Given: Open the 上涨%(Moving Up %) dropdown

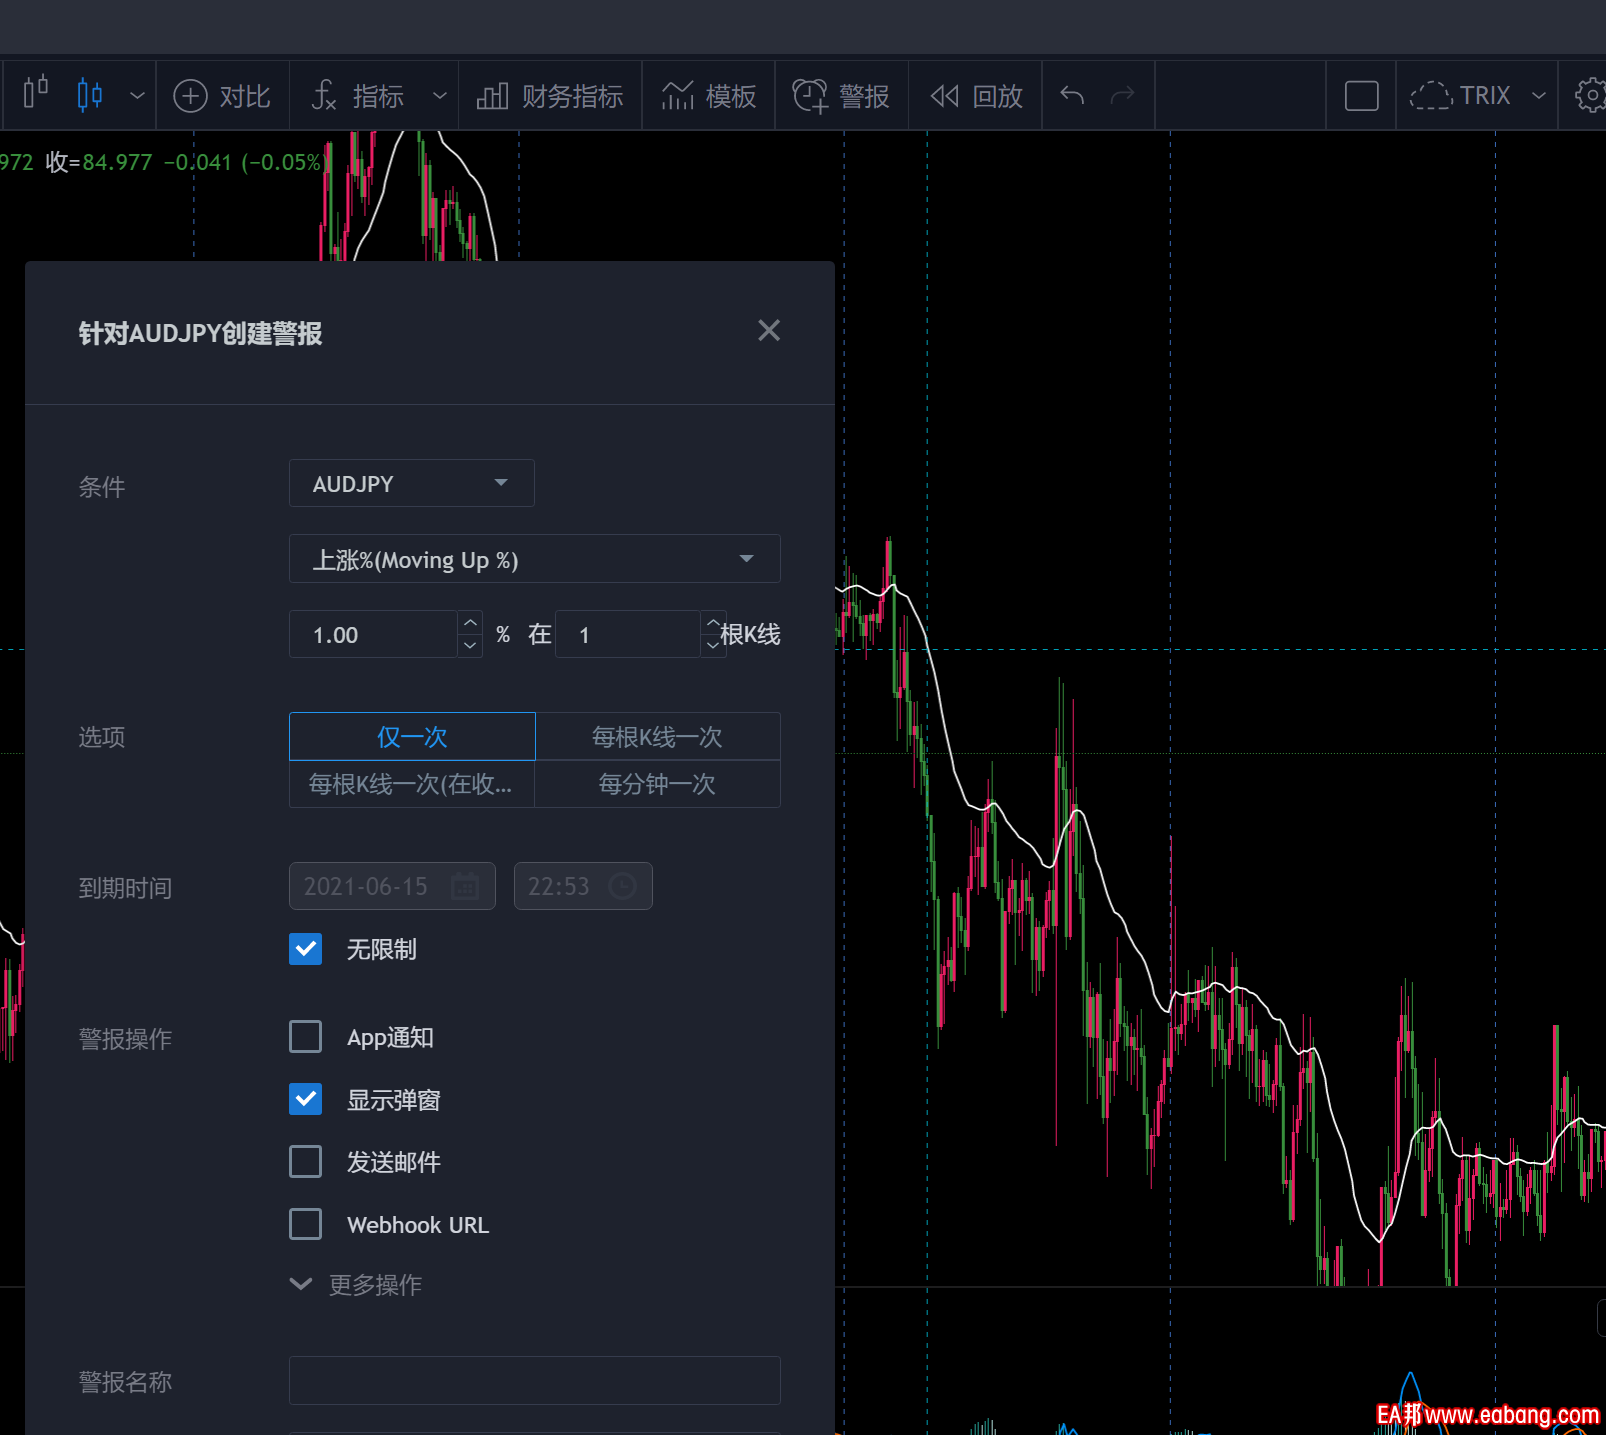Looking at the screenshot, I should pos(534,559).
